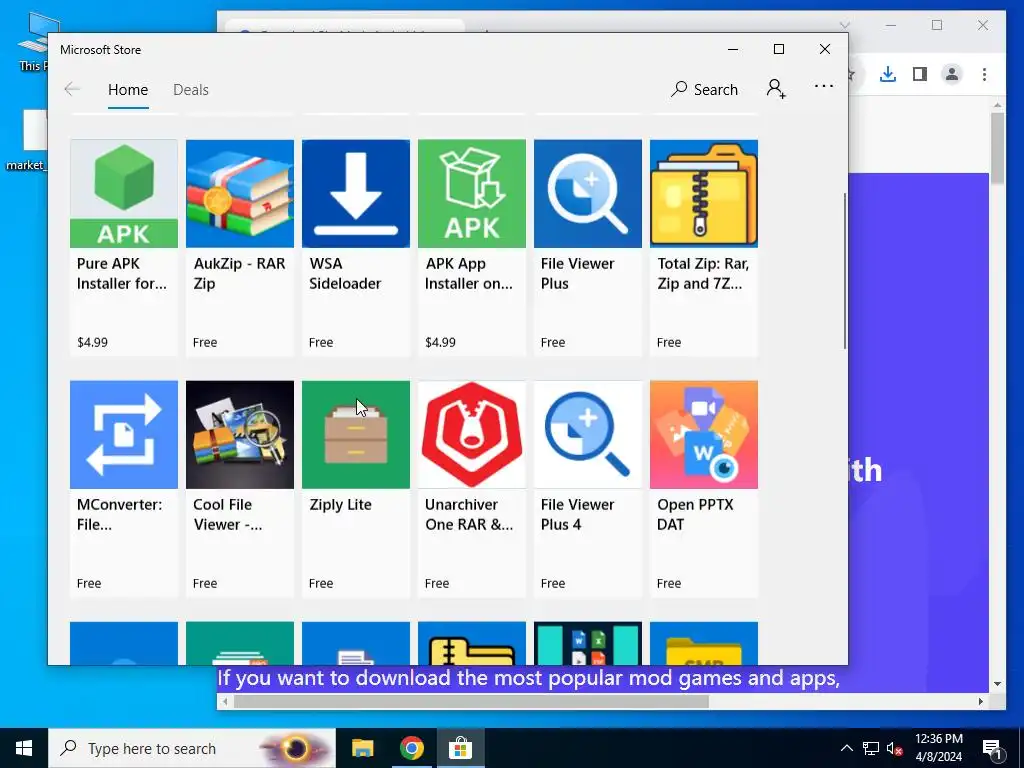Switch to Chrome in the taskbar
Screen dimensions: 1024x768
pyautogui.click(x=411, y=748)
